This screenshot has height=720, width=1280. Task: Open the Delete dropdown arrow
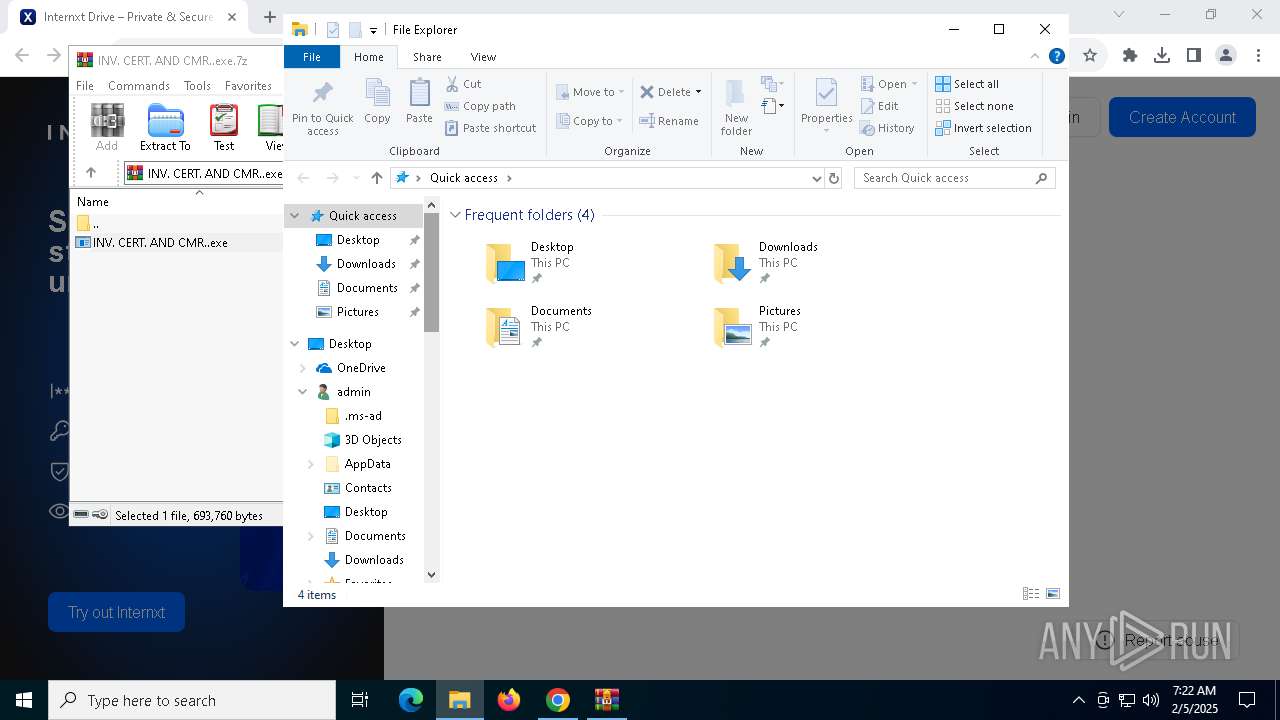698,92
